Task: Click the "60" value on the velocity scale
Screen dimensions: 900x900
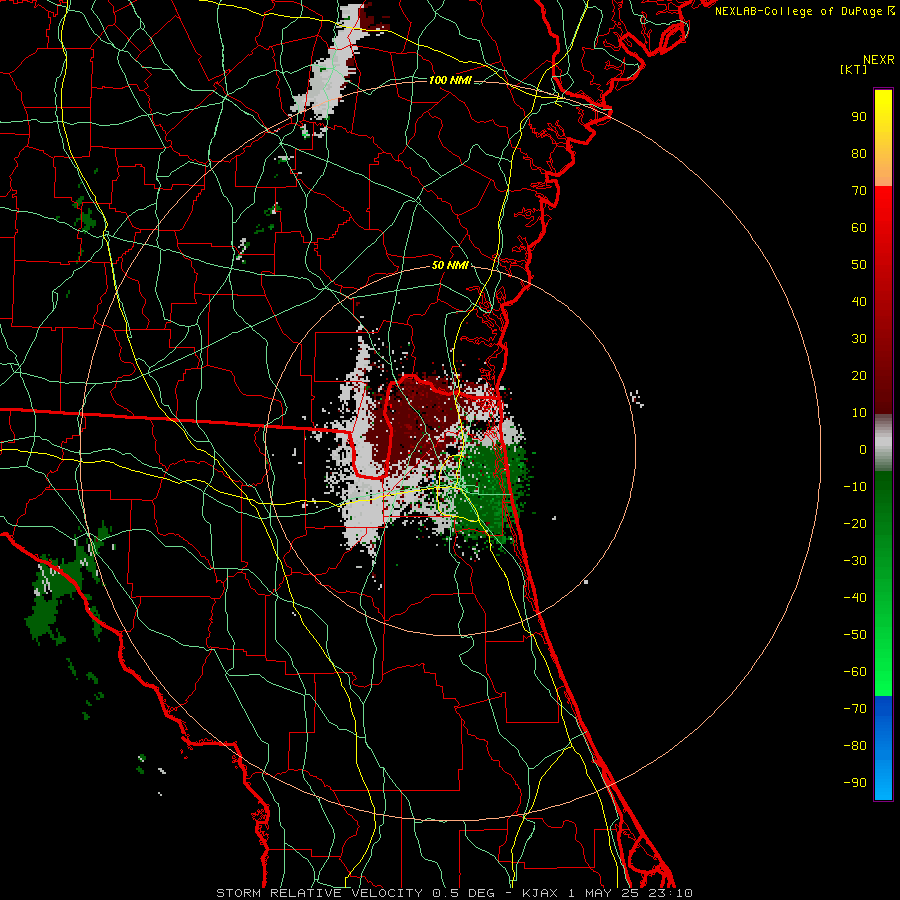Action: 859,227
